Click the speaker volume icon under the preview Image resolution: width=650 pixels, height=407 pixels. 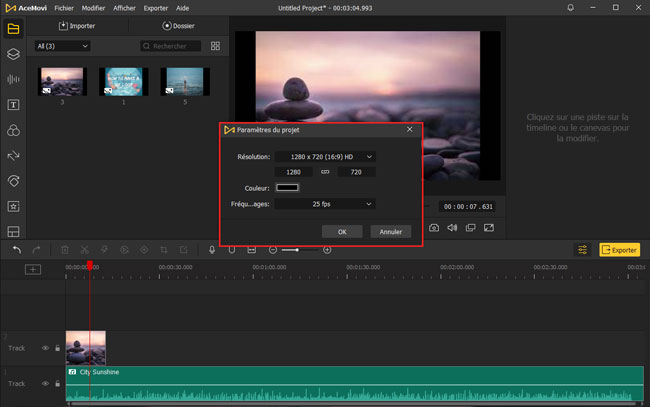coord(452,228)
